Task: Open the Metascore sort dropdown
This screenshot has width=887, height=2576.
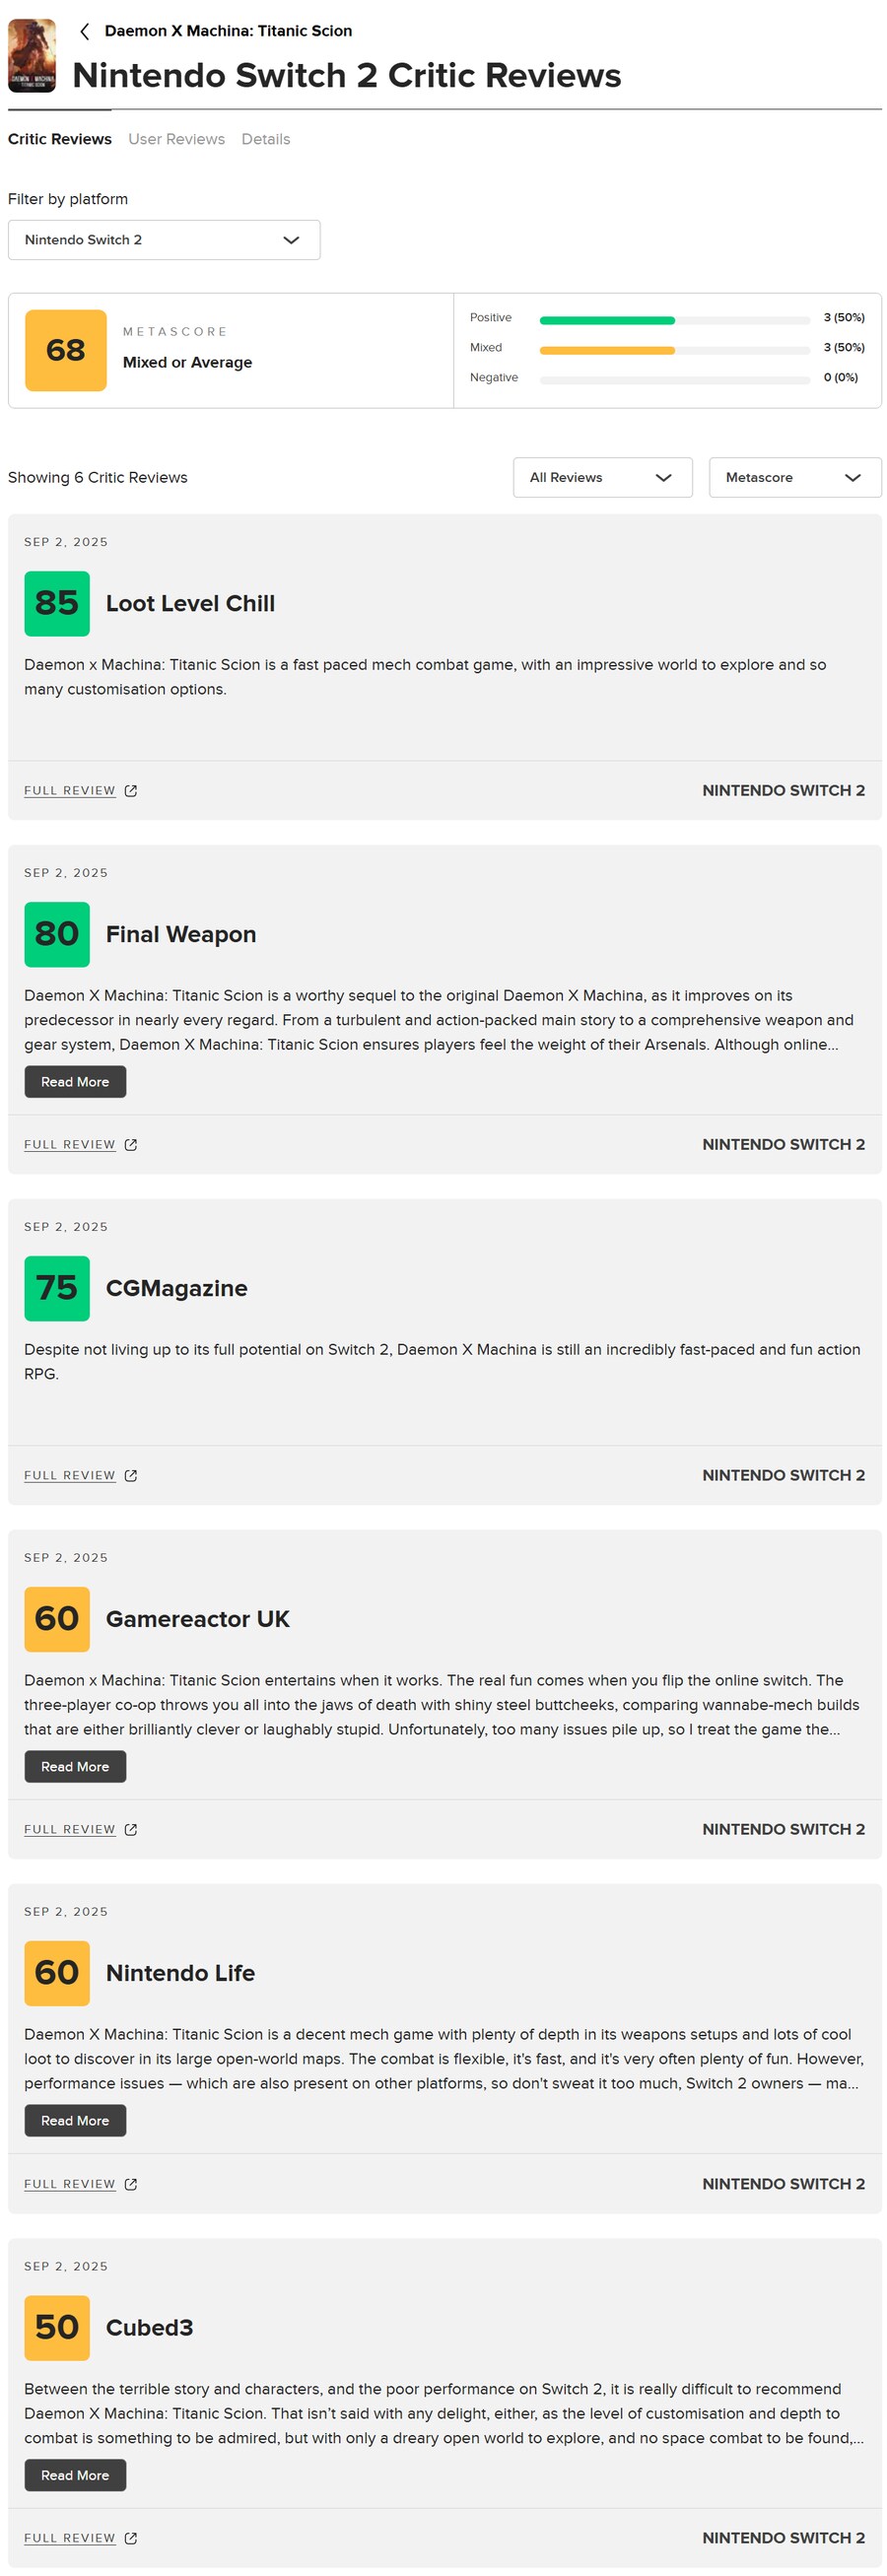Action: (x=794, y=478)
